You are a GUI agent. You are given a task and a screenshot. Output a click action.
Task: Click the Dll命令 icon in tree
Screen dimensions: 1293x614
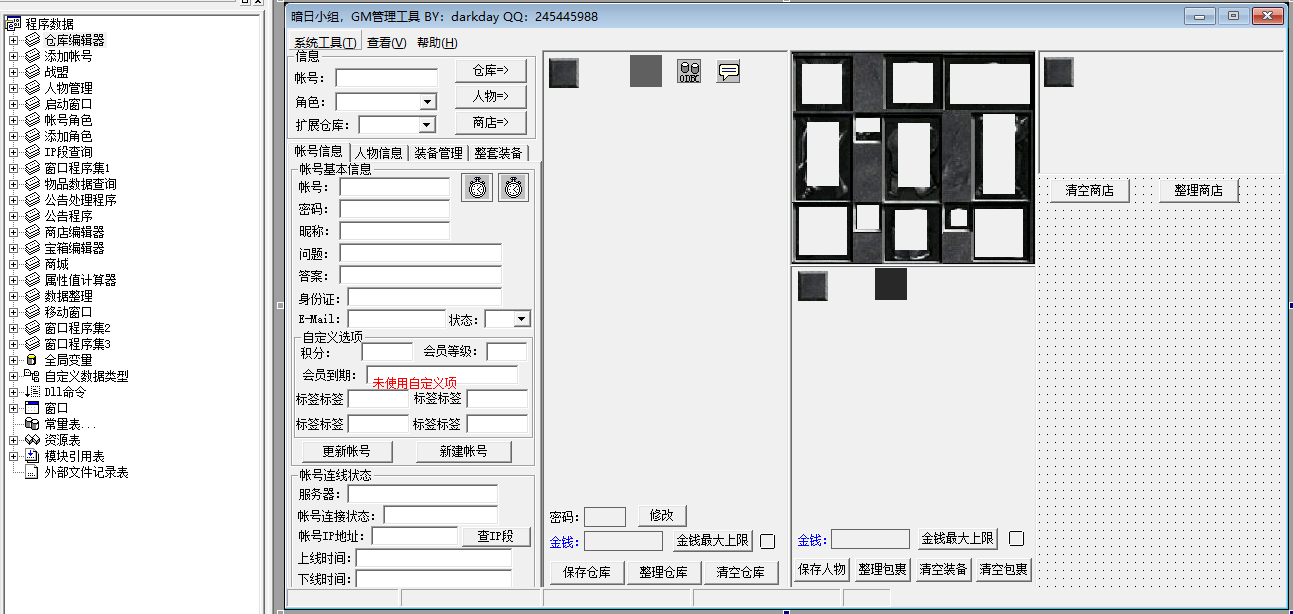point(32,392)
